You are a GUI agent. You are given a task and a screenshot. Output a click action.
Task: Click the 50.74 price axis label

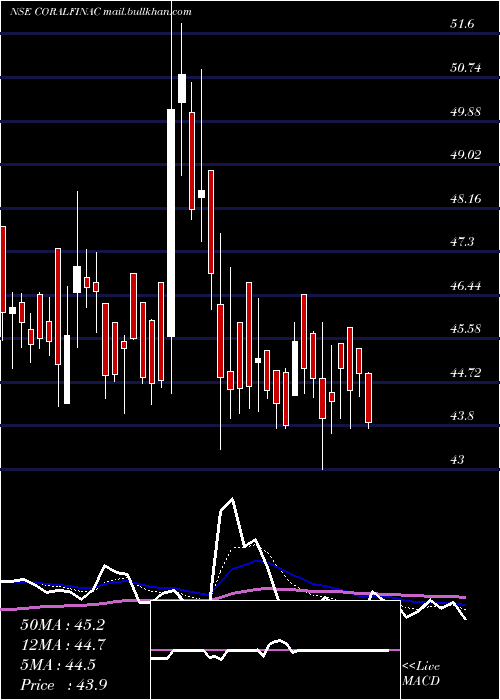click(466, 68)
